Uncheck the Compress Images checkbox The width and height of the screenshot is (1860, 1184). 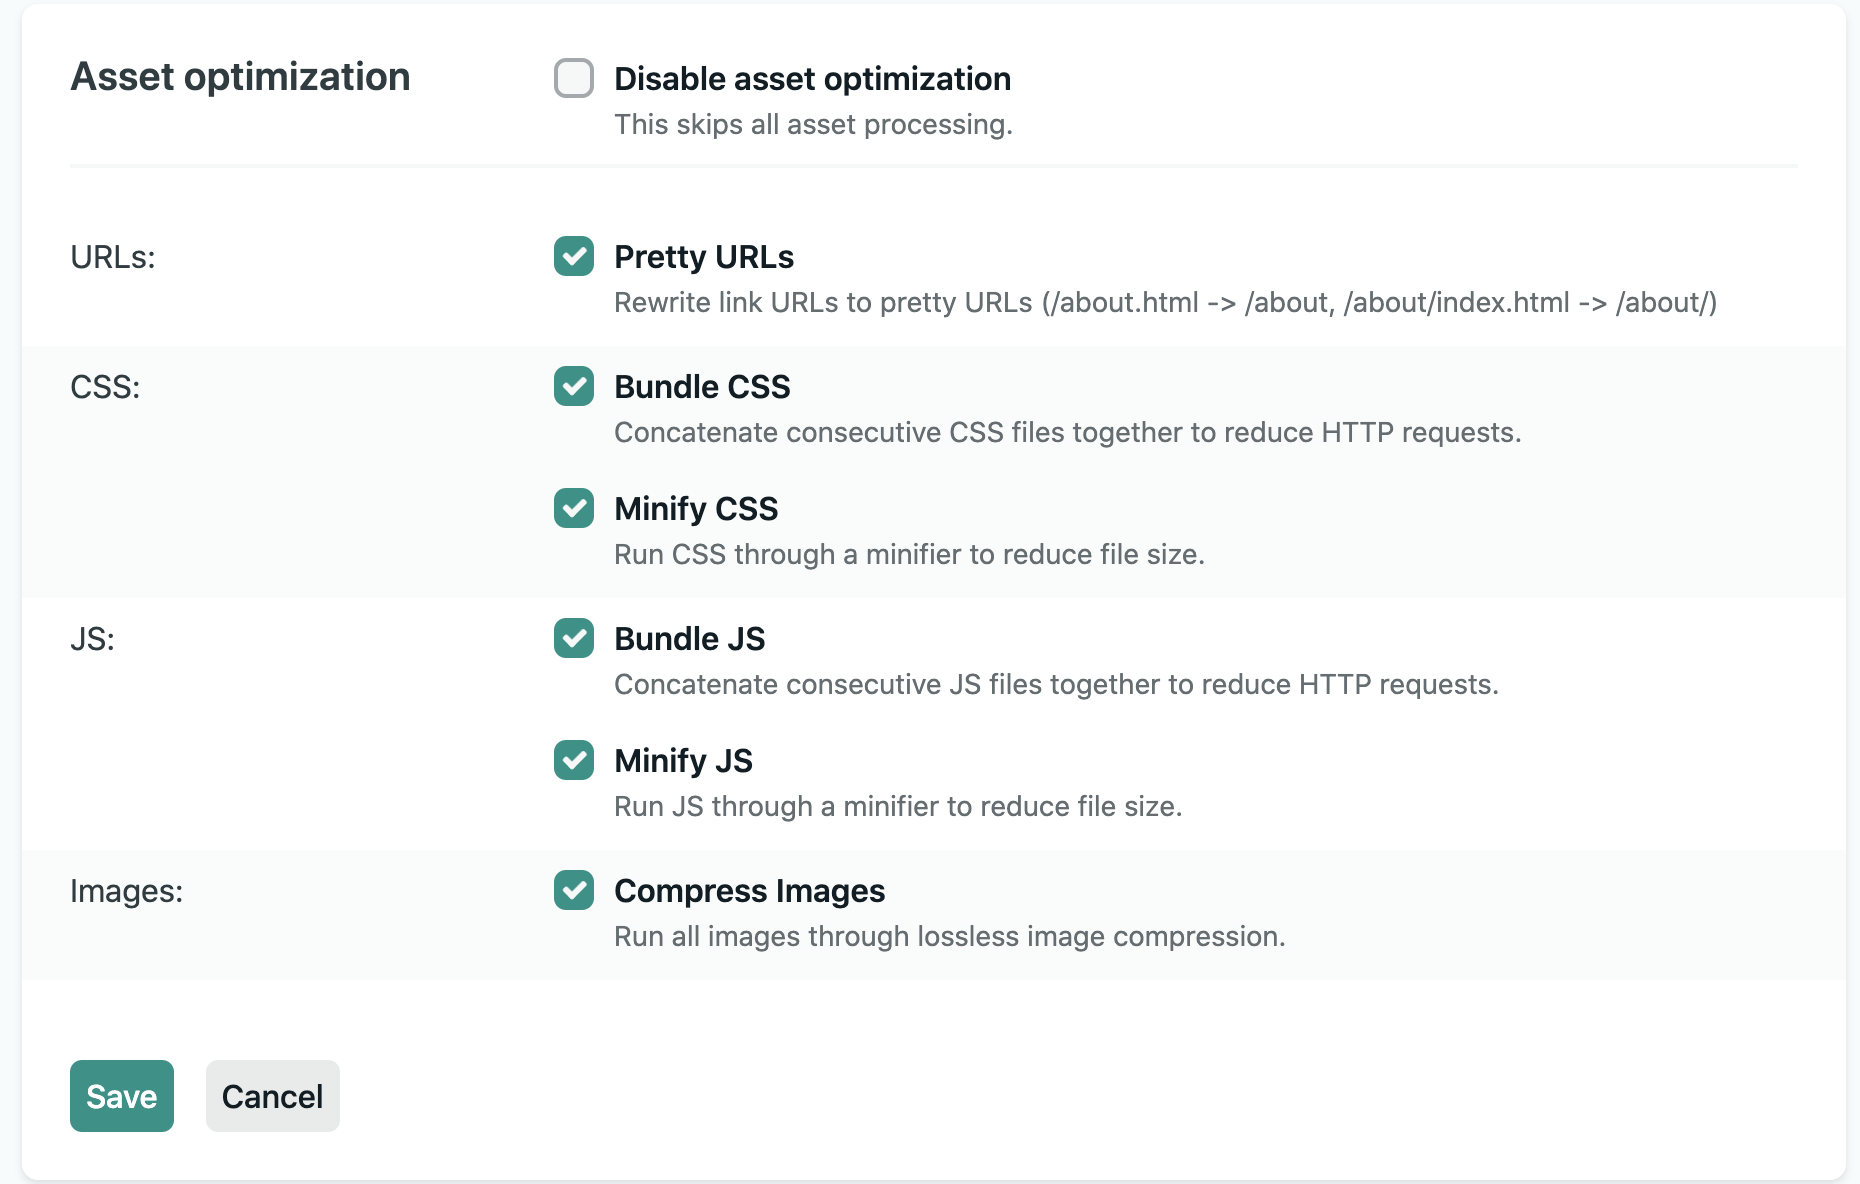(x=574, y=890)
